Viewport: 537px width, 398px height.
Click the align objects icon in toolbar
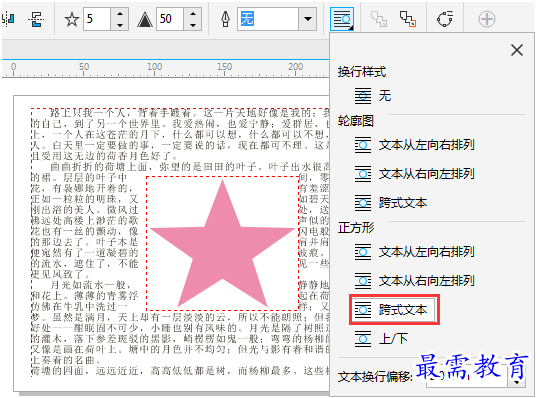tap(8, 19)
